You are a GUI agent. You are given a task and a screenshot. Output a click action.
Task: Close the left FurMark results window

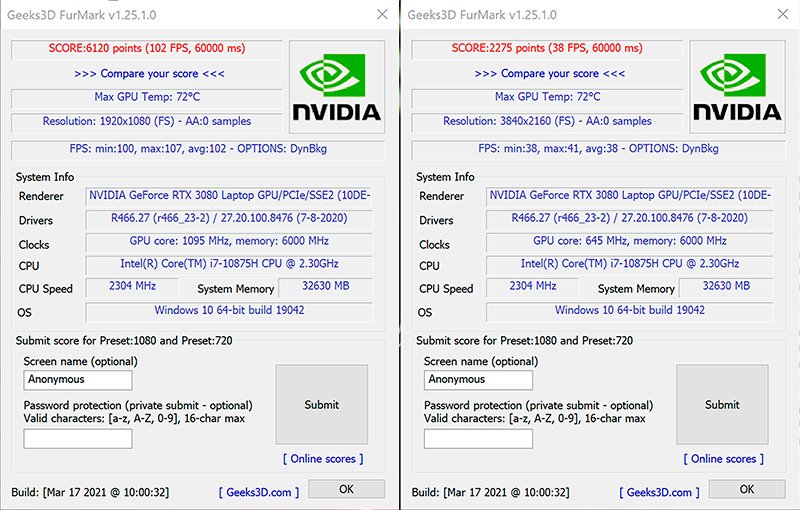[x=382, y=14]
